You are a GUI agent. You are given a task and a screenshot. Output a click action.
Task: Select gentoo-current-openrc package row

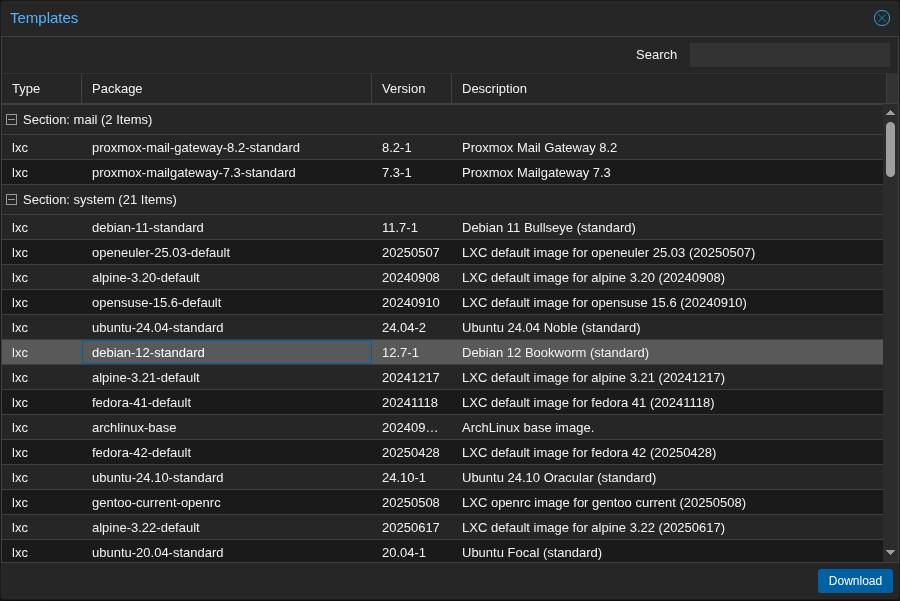coord(443,502)
